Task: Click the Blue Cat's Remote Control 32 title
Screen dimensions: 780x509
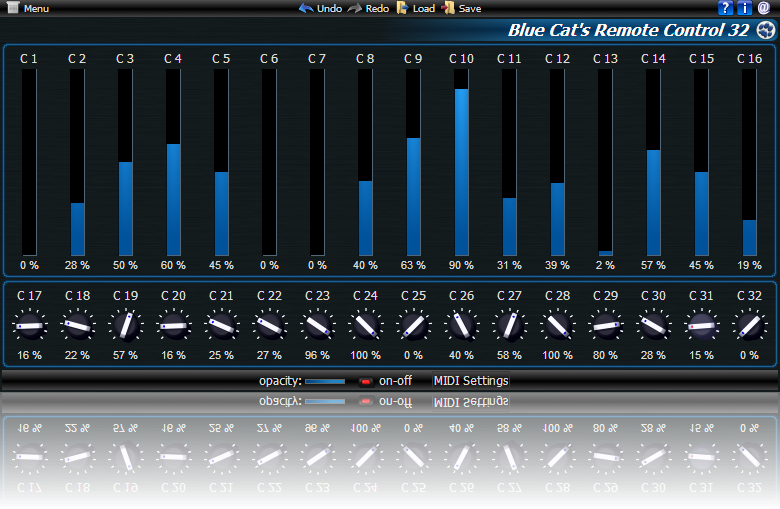Action: tap(628, 30)
